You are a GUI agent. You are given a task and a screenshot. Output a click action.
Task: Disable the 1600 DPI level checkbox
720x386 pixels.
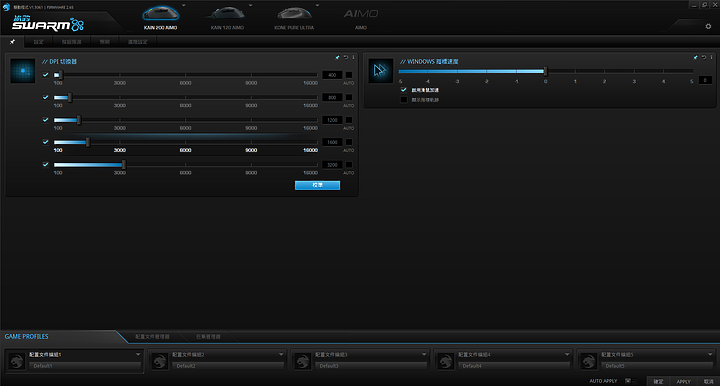[x=45, y=142]
